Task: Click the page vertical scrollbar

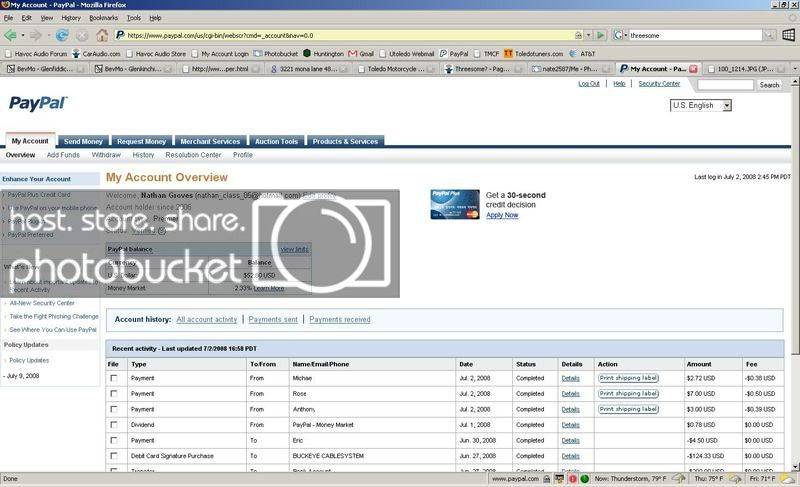Action: click(795, 275)
